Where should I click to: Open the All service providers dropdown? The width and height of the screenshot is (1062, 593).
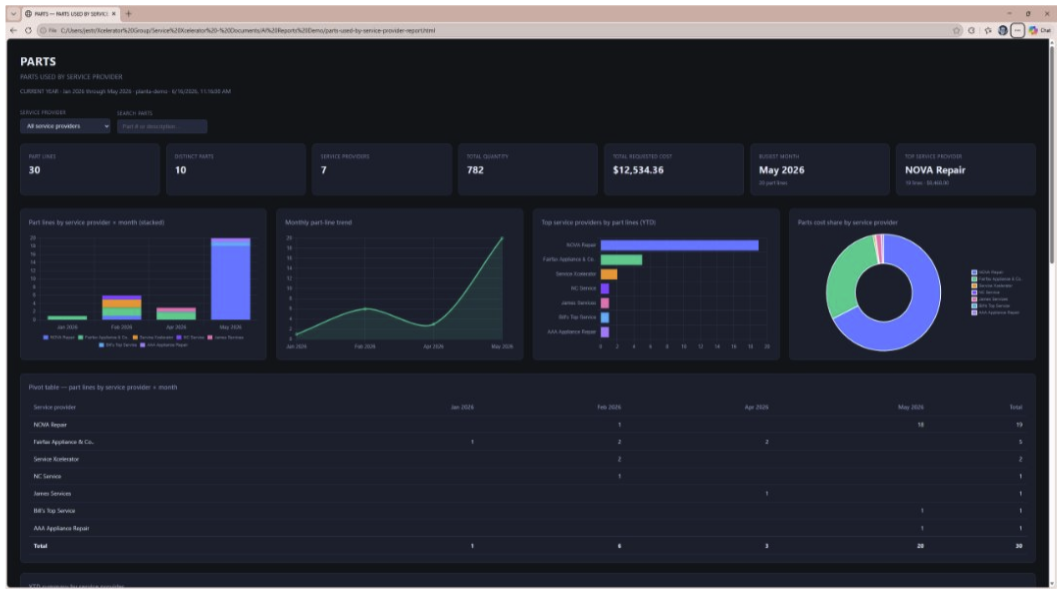coord(65,126)
